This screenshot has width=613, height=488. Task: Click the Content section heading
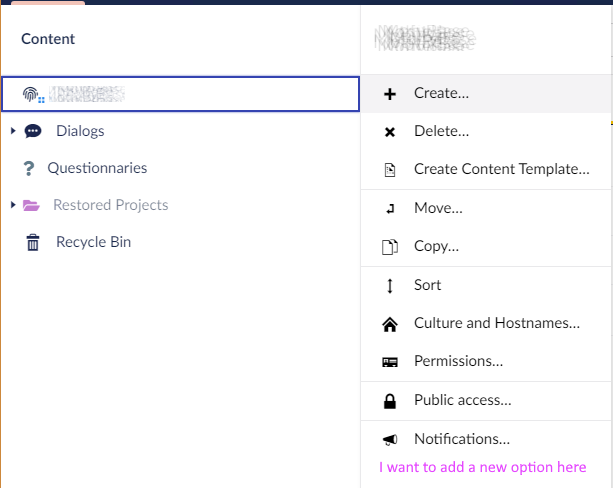click(x=48, y=39)
